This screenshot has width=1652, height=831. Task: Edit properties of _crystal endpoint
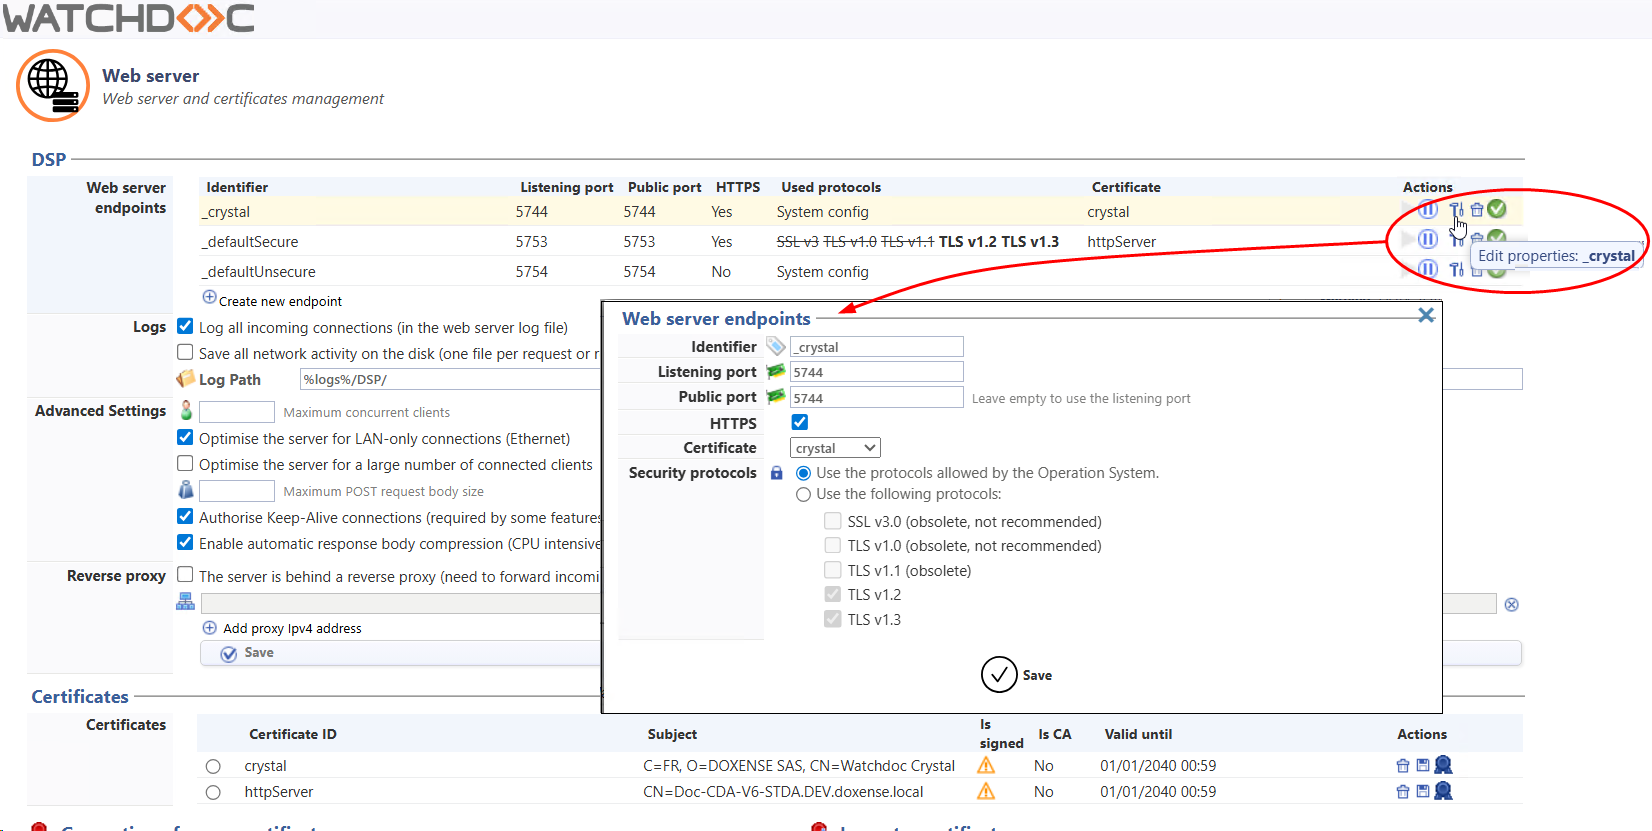1456,210
